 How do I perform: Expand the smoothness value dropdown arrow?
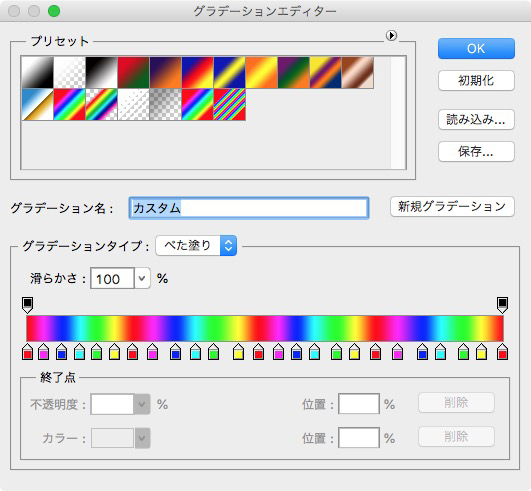(x=142, y=279)
